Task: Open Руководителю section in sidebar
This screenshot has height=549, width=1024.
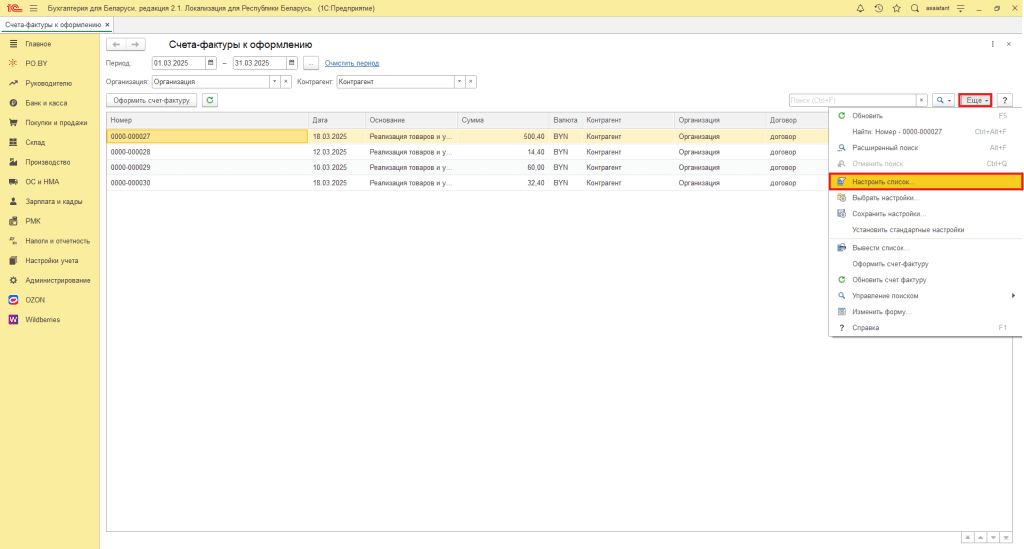Action: point(50,84)
